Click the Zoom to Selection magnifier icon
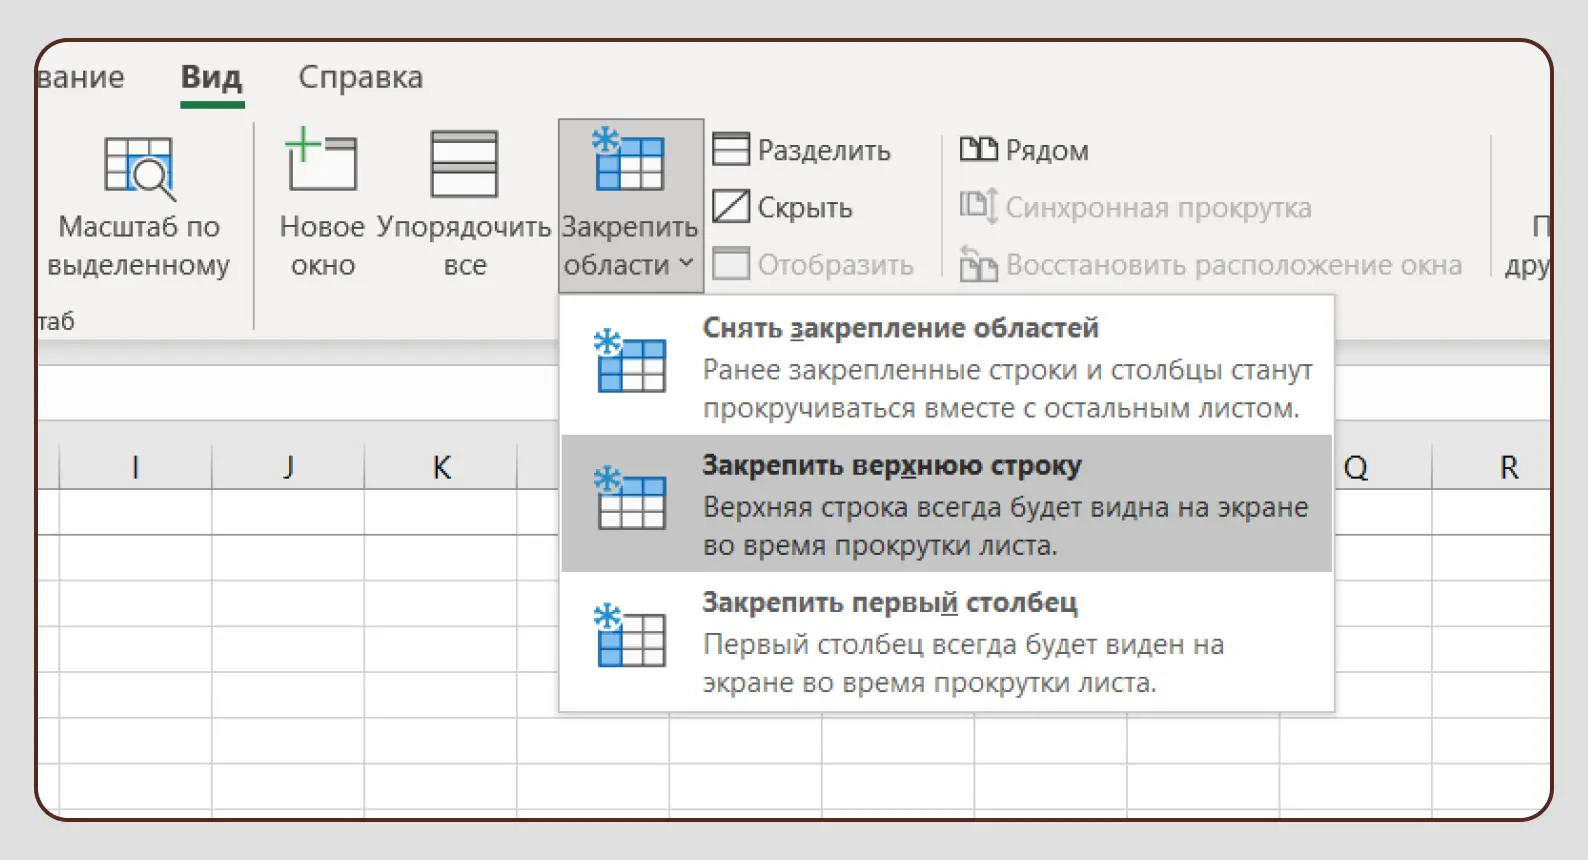The width and height of the screenshot is (1588, 860). [139, 167]
